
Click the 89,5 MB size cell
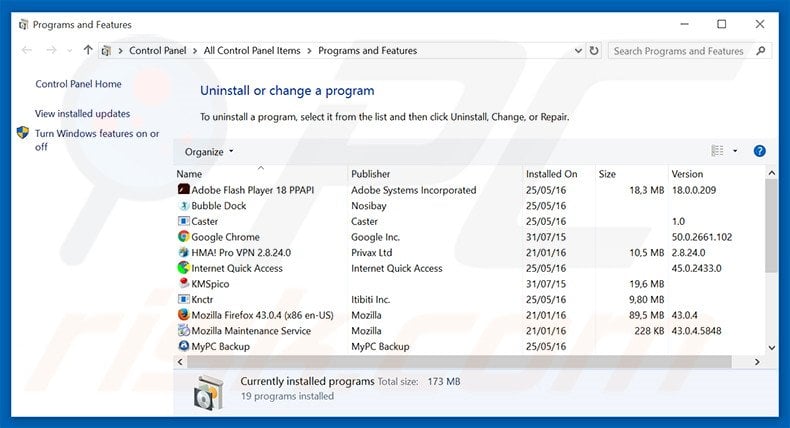click(x=646, y=315)
